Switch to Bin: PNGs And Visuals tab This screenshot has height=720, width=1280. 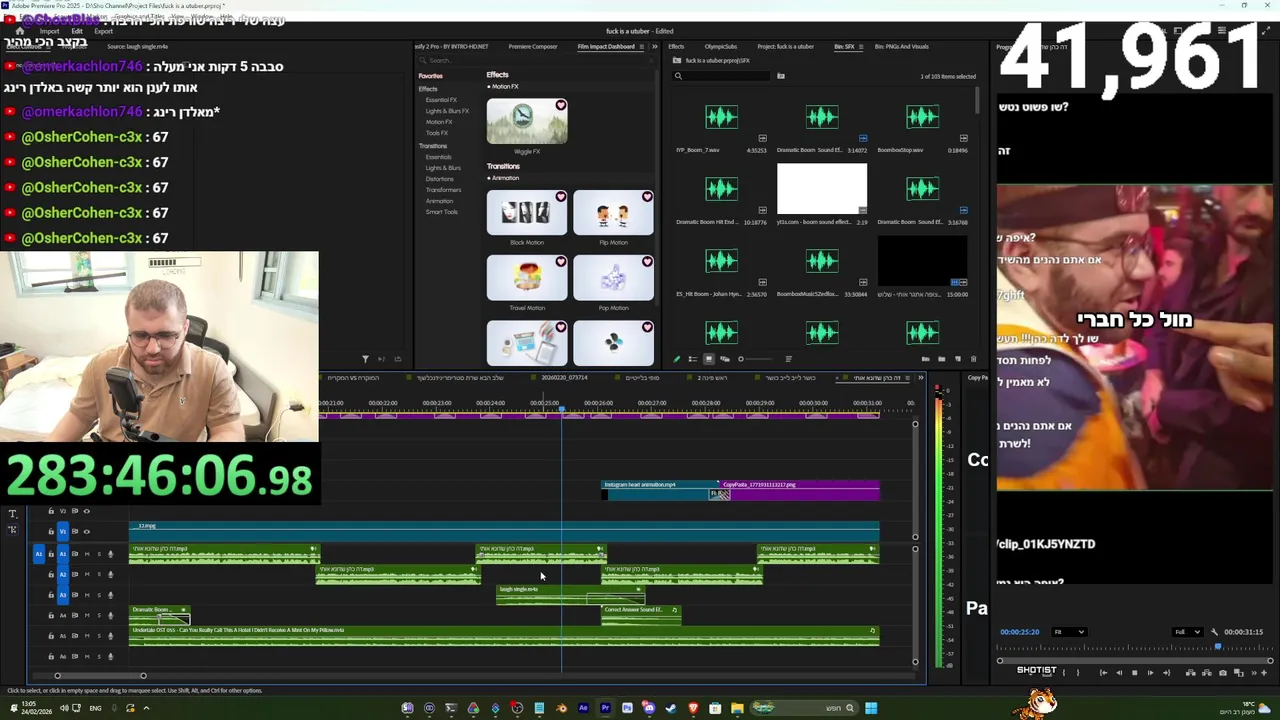click(902, 47)
